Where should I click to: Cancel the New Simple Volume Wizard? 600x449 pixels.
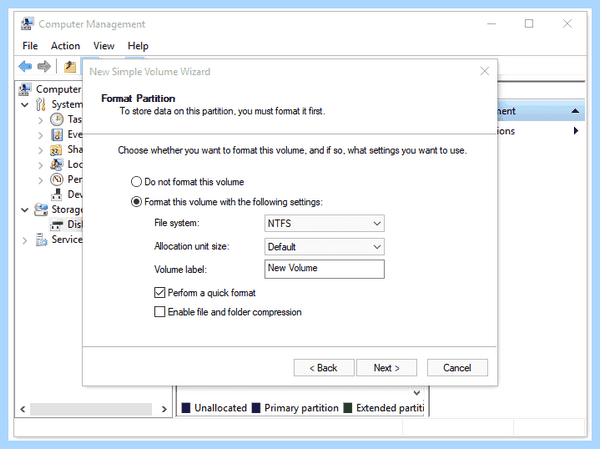[x=457, y=367]
